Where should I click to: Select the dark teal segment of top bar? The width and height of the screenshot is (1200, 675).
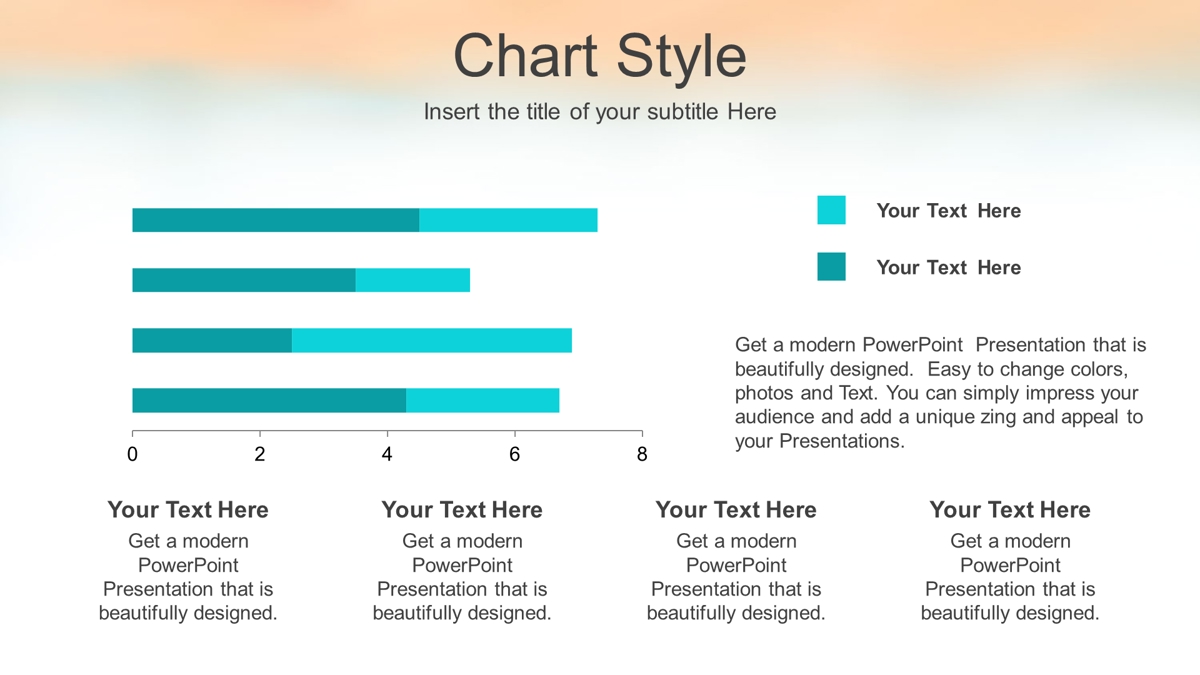point(276,220)
